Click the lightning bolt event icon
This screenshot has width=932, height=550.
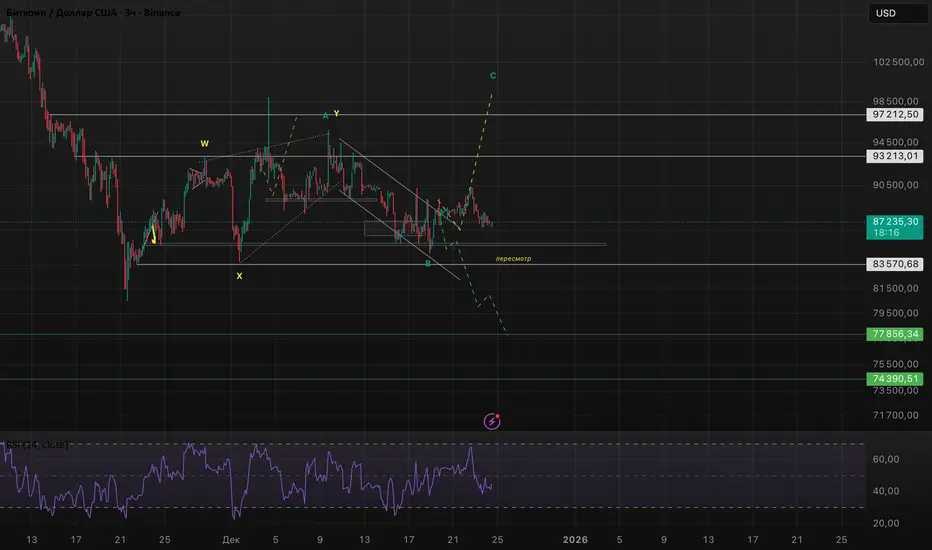(x=492, y=422)
